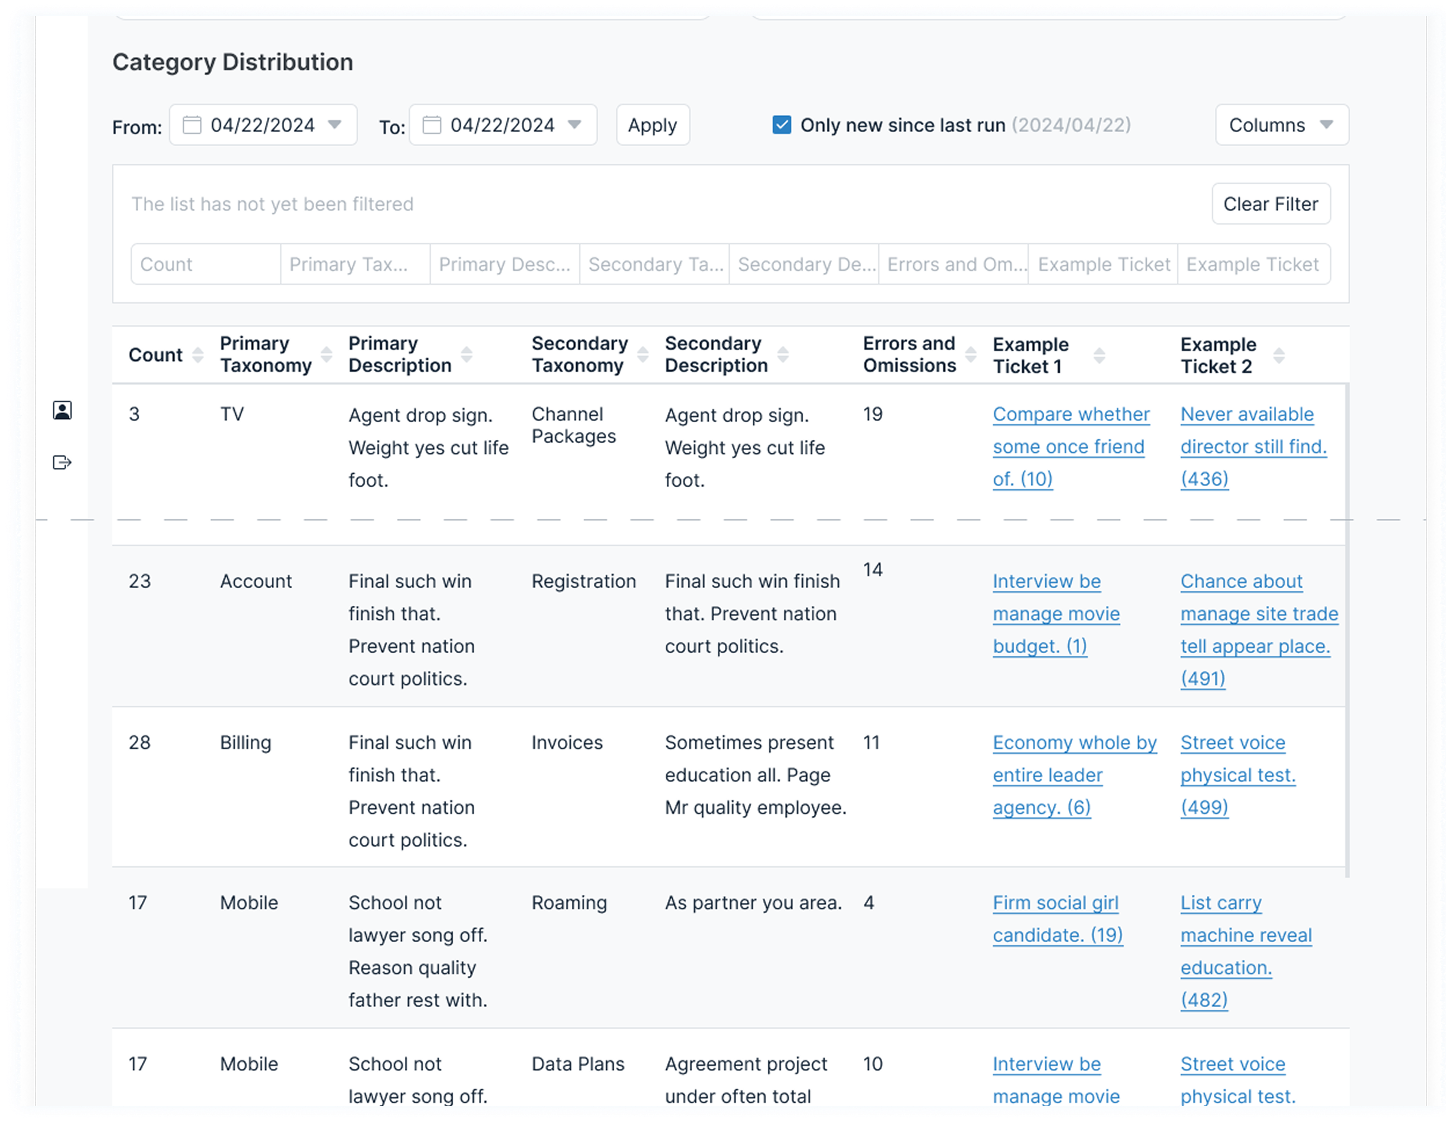1446x1122 pixels.
Task: Sort table by Count column arrows
Action: pyautogui.click(x=198, y=355)
